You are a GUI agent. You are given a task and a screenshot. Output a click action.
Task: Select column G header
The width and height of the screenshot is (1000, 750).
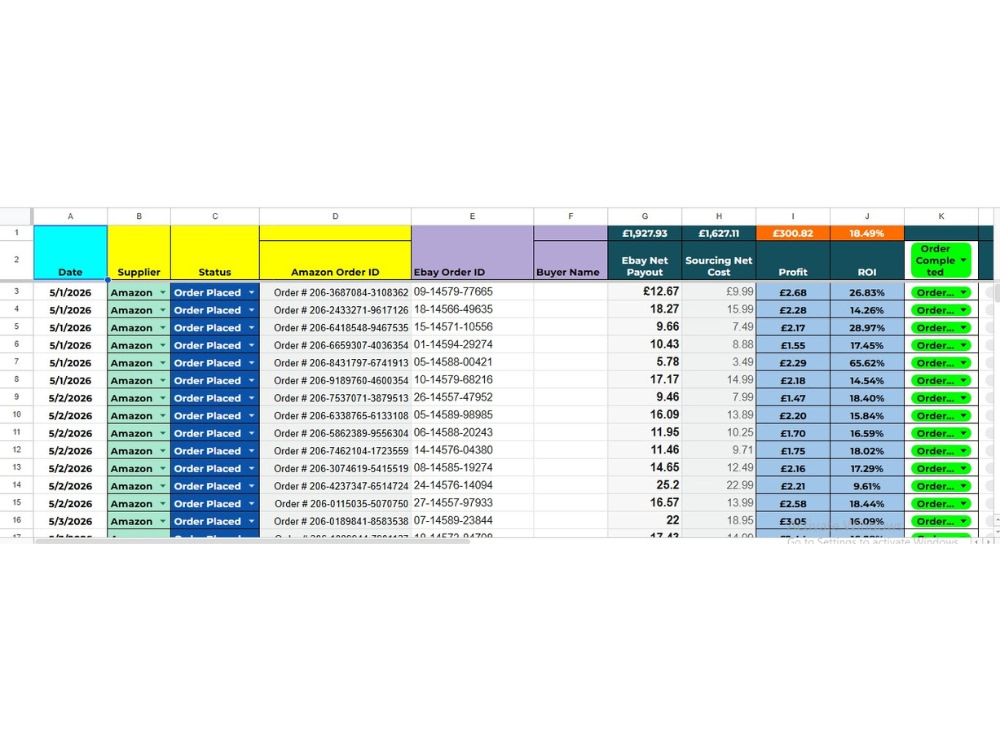pyautogui.click(x=645, y=216)
